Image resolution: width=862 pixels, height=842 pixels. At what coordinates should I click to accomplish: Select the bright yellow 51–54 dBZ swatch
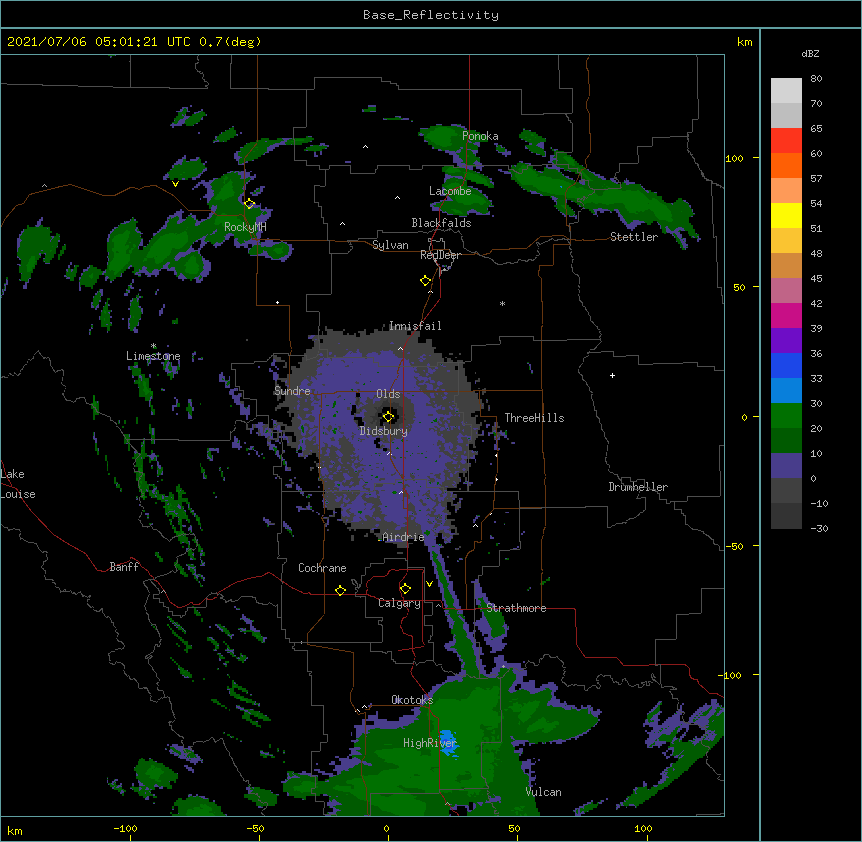[786, 215]
